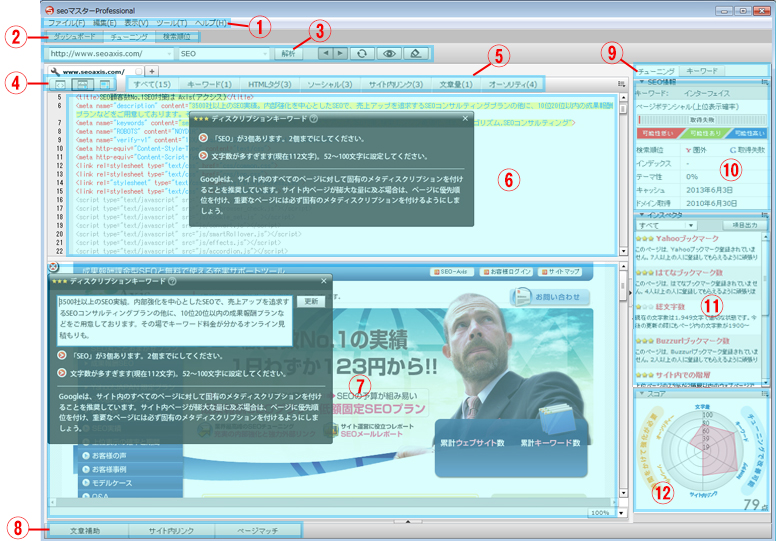The width and height of the screenshot is (776, 541).
Task: Open the SEO keyword dropdown
Action: point(264,53)
